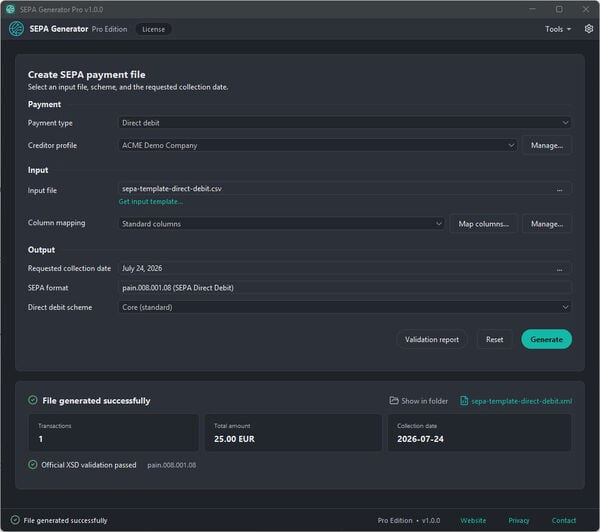
Task: Close the SEPA Generator window
Action: coord(586,9)
